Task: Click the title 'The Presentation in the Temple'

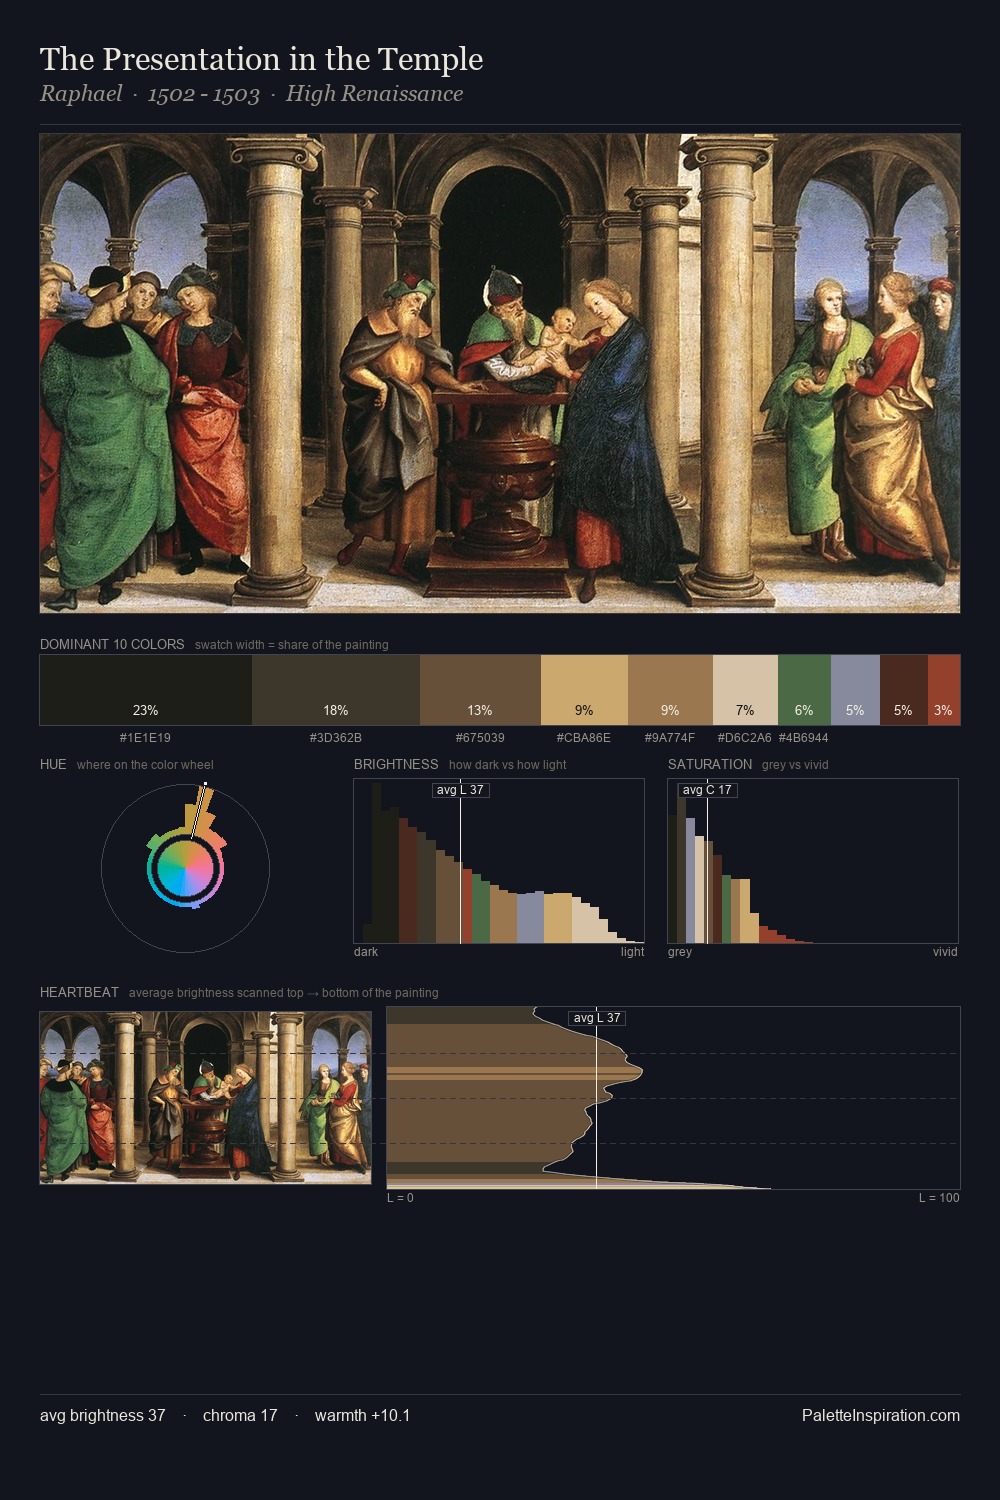Action: pyautogui.click(x=261, y=59)
